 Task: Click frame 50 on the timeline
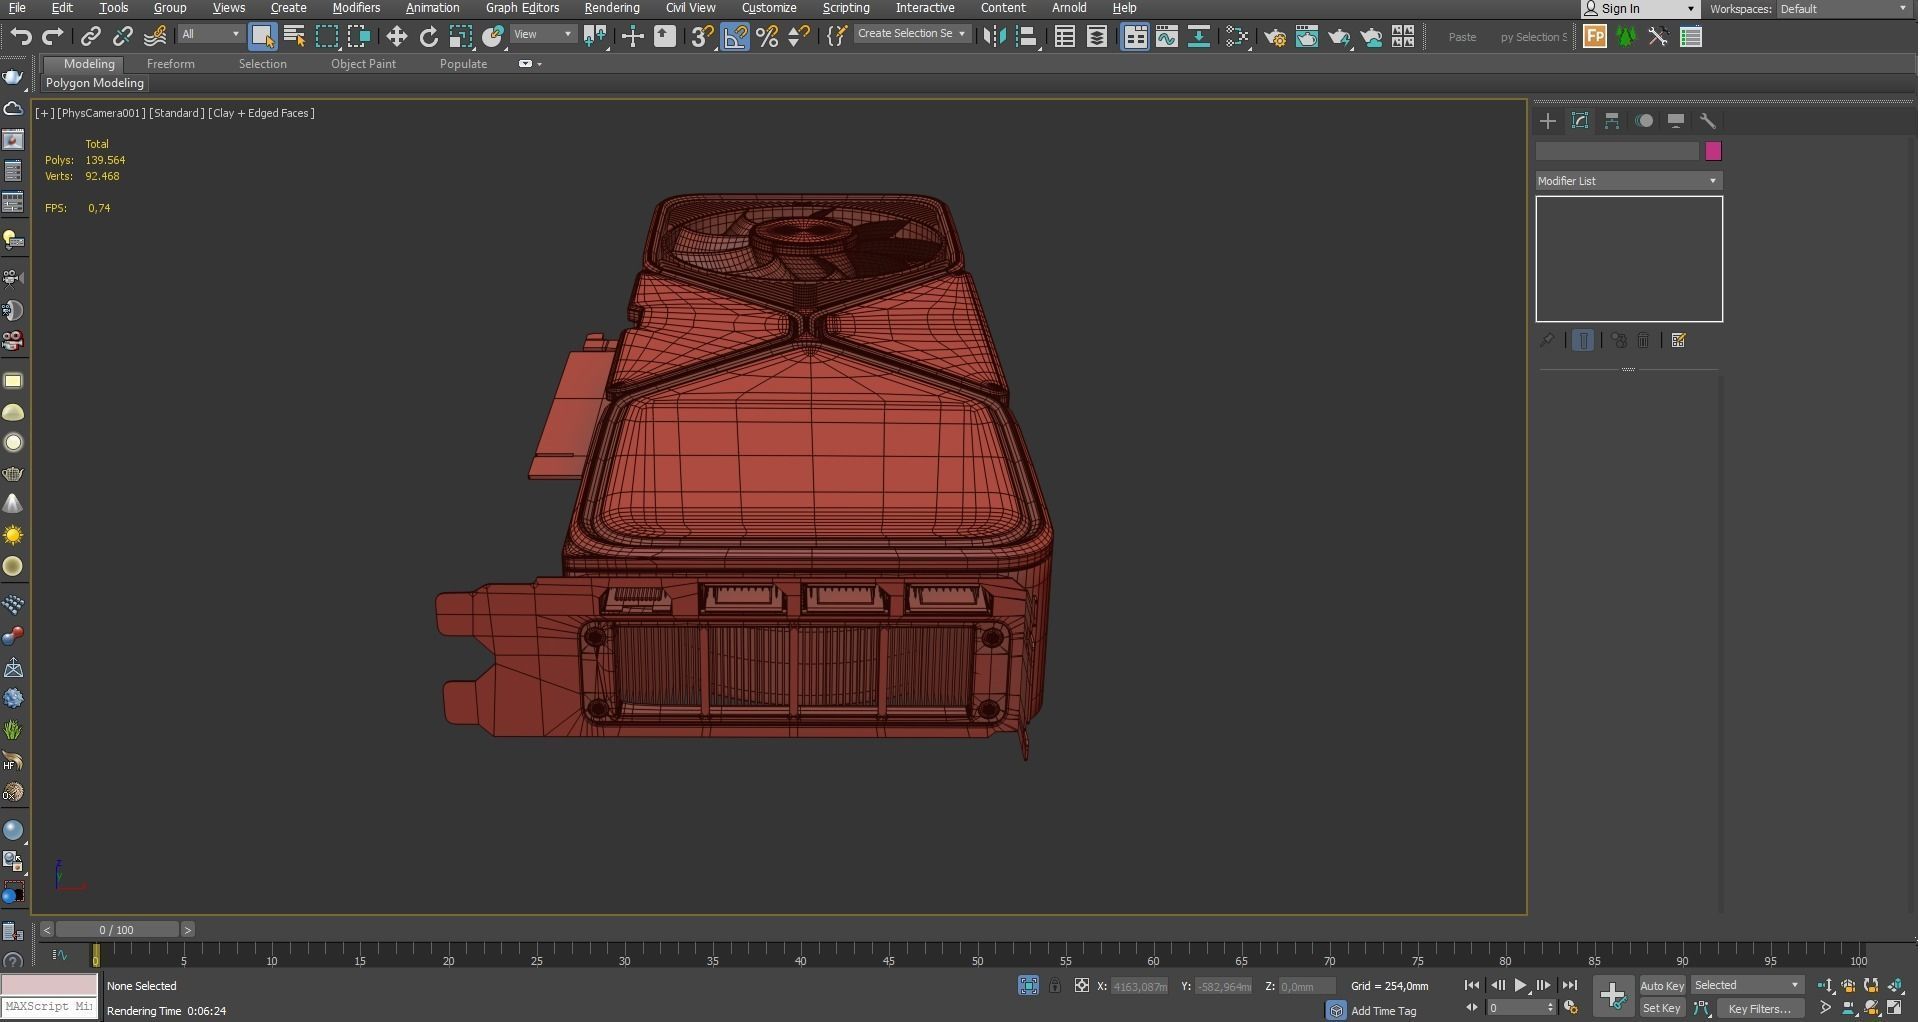click(977, 956)
